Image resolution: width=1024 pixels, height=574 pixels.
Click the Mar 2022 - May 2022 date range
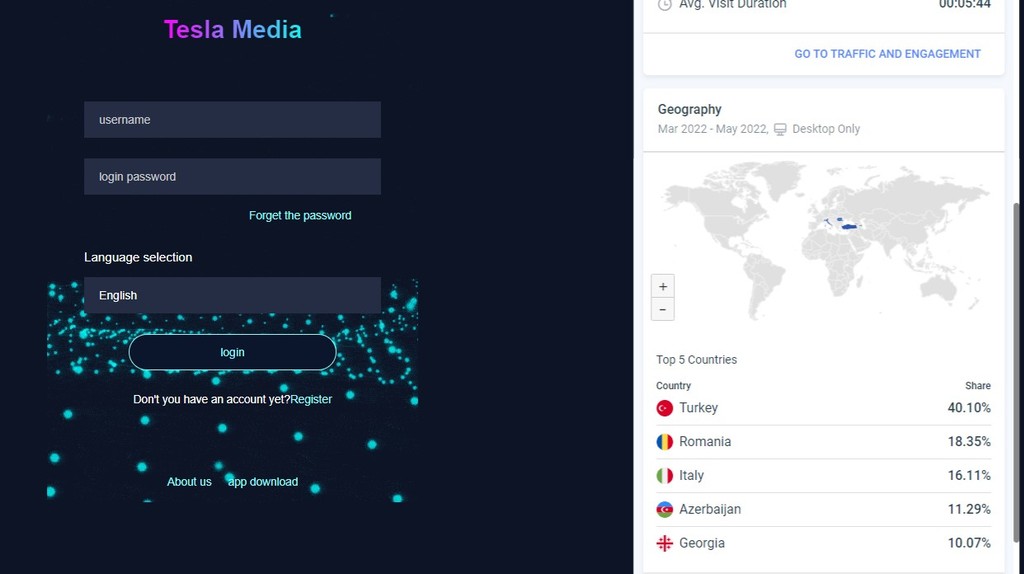pos(712,129)
